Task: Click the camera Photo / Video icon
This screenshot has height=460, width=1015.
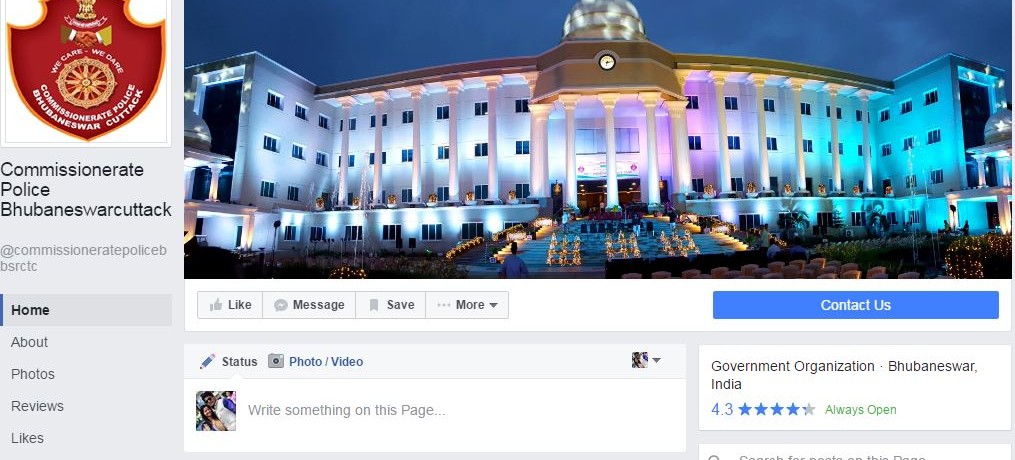Action: [276, 361]
